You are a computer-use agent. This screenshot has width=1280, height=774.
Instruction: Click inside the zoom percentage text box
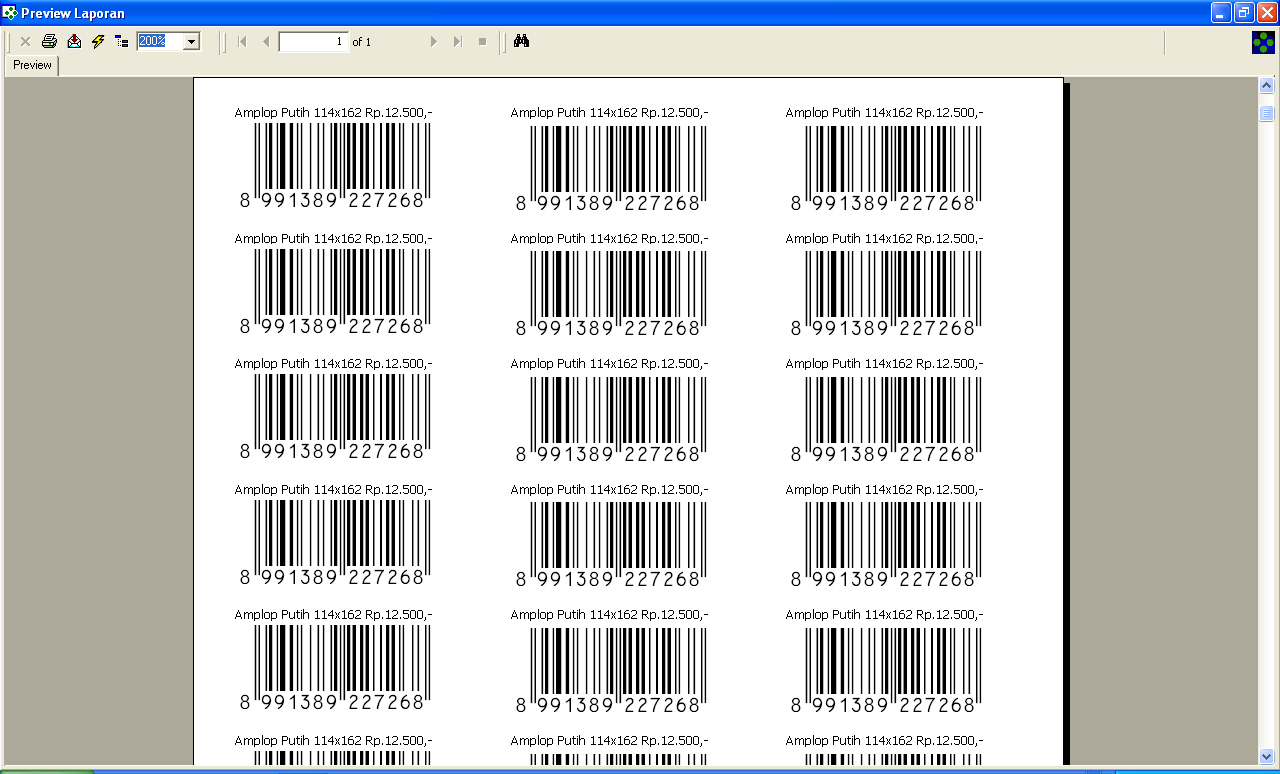160,41
